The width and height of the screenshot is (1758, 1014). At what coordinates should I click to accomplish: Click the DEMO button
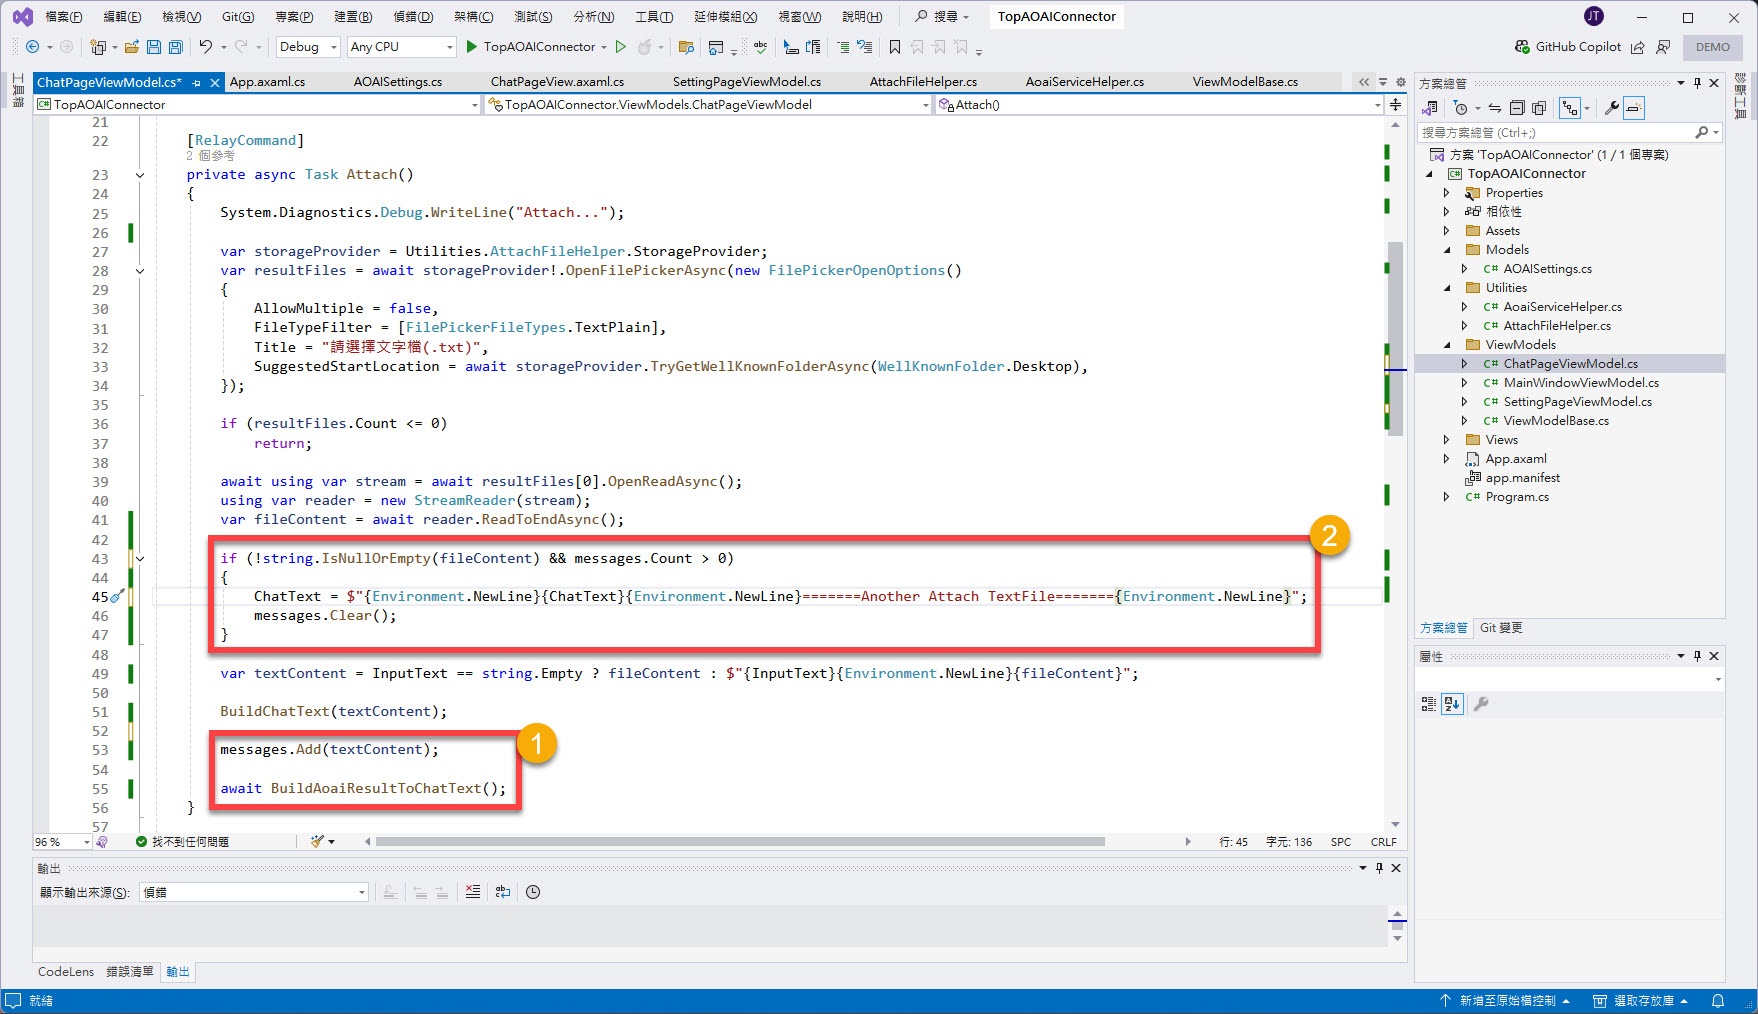pos(1713,47)
